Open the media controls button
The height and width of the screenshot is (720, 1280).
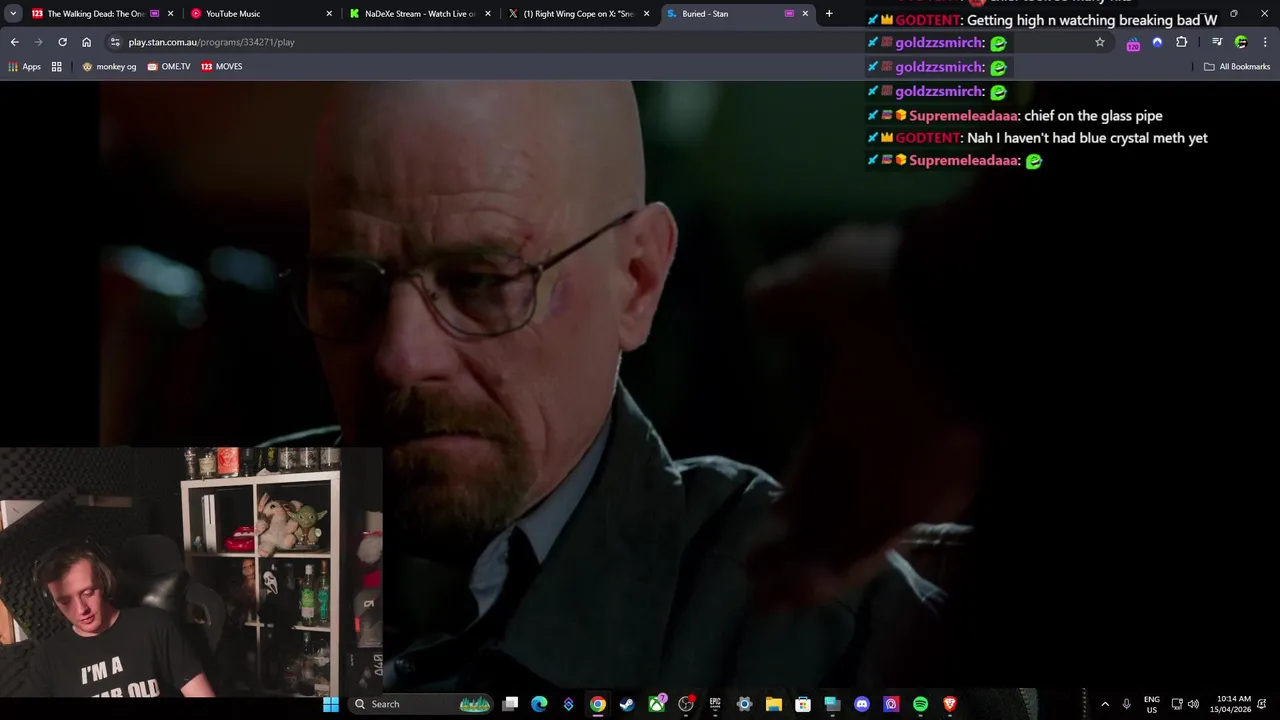point(1217,42)
